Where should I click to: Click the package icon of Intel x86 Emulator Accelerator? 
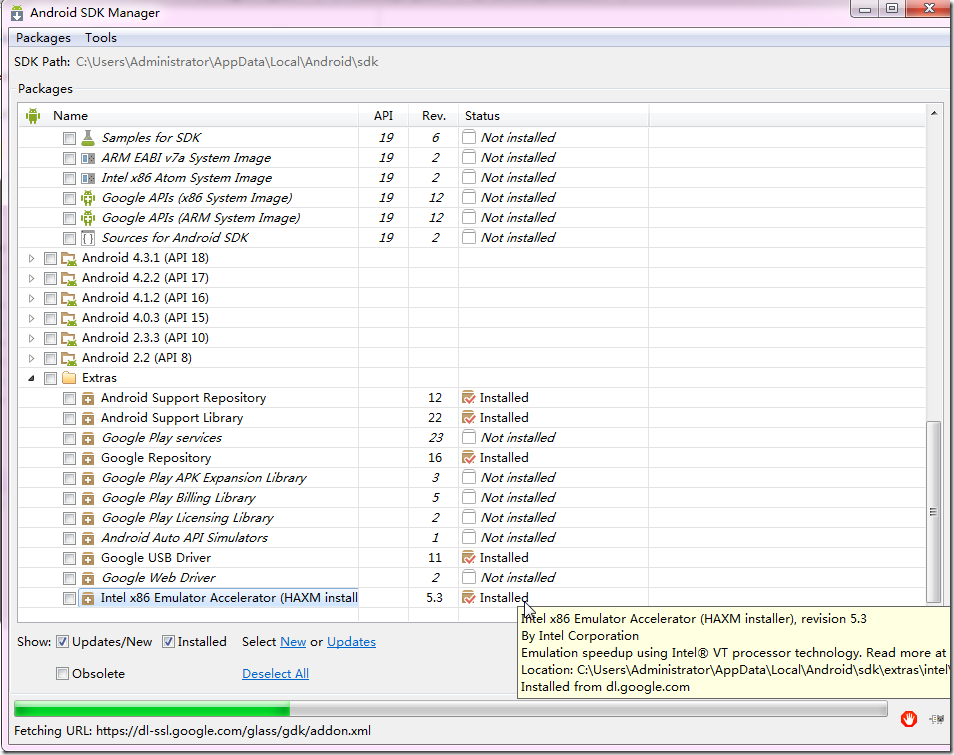(x=88, y=599)
